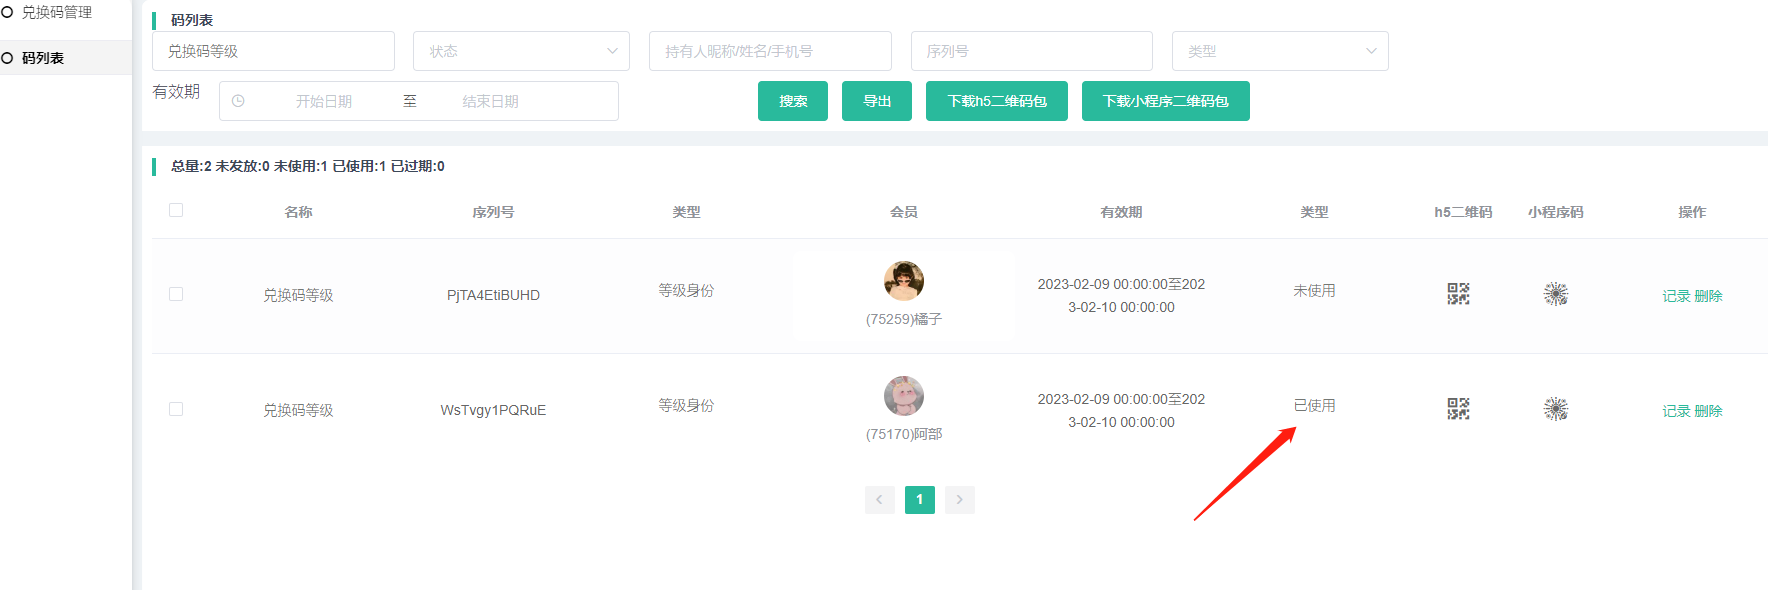Screen dimensions: 1768x590
Task: Click member avatar of 橘子
Action: pyautogui.click(x=904, y=281)
